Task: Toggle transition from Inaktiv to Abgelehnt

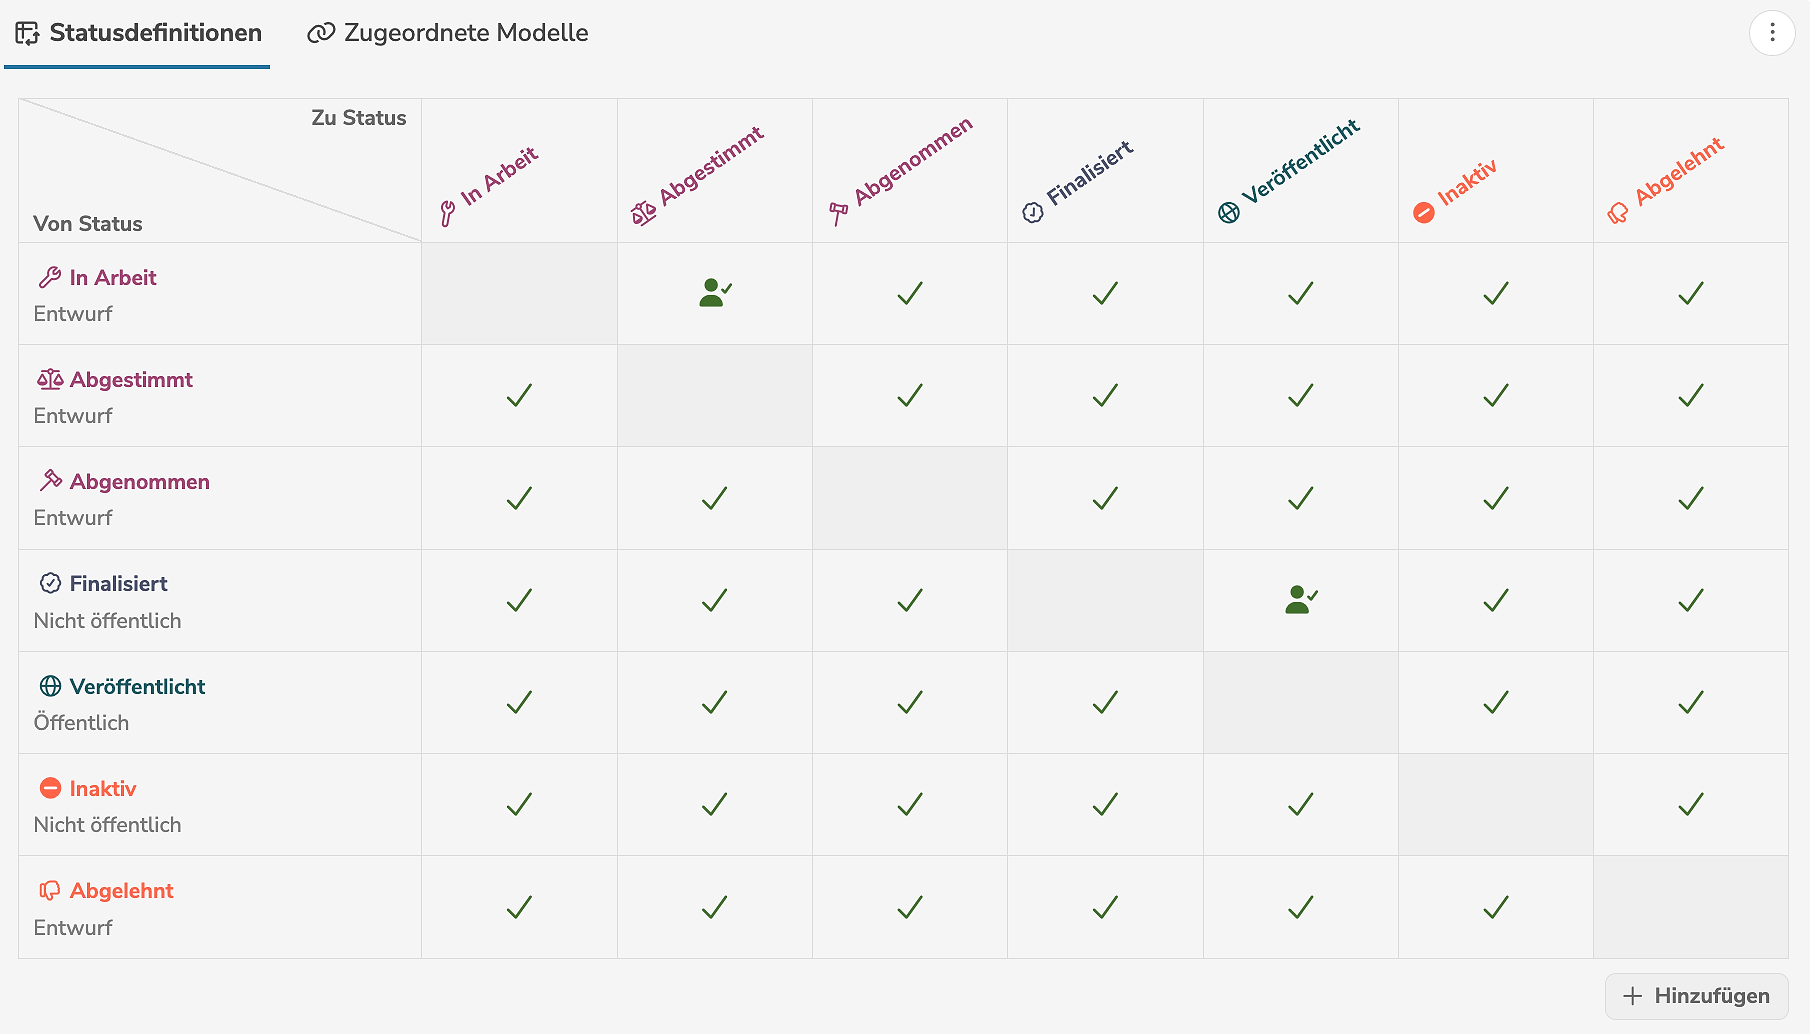Action: pos(1690,804)
